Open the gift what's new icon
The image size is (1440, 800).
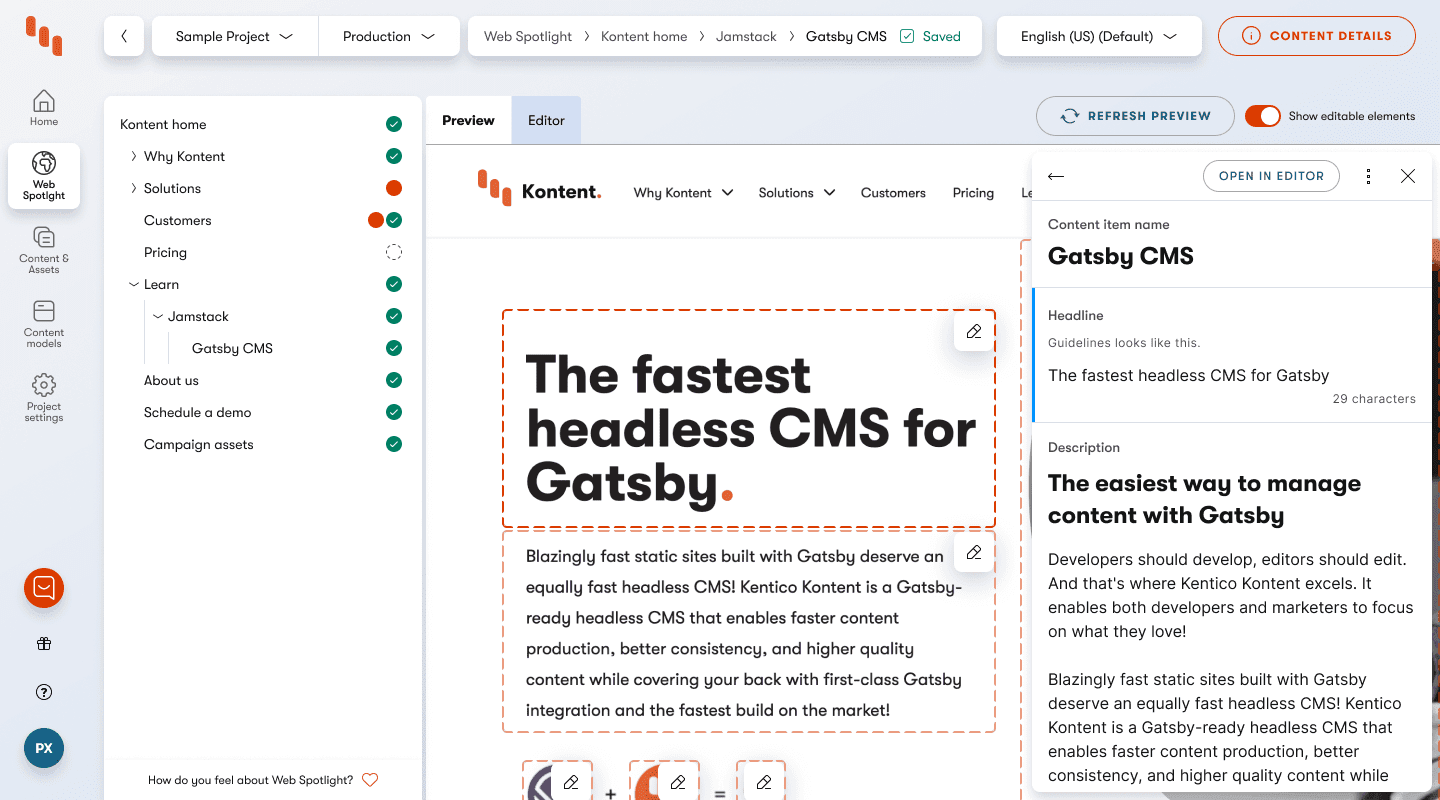(x=44, y=644)
